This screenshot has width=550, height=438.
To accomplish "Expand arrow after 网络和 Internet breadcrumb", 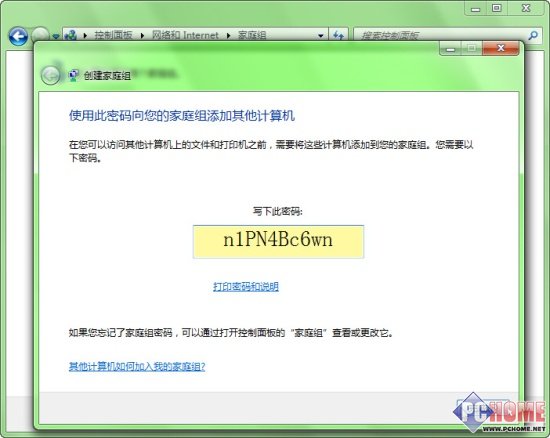I will click(x=228, y=35).
